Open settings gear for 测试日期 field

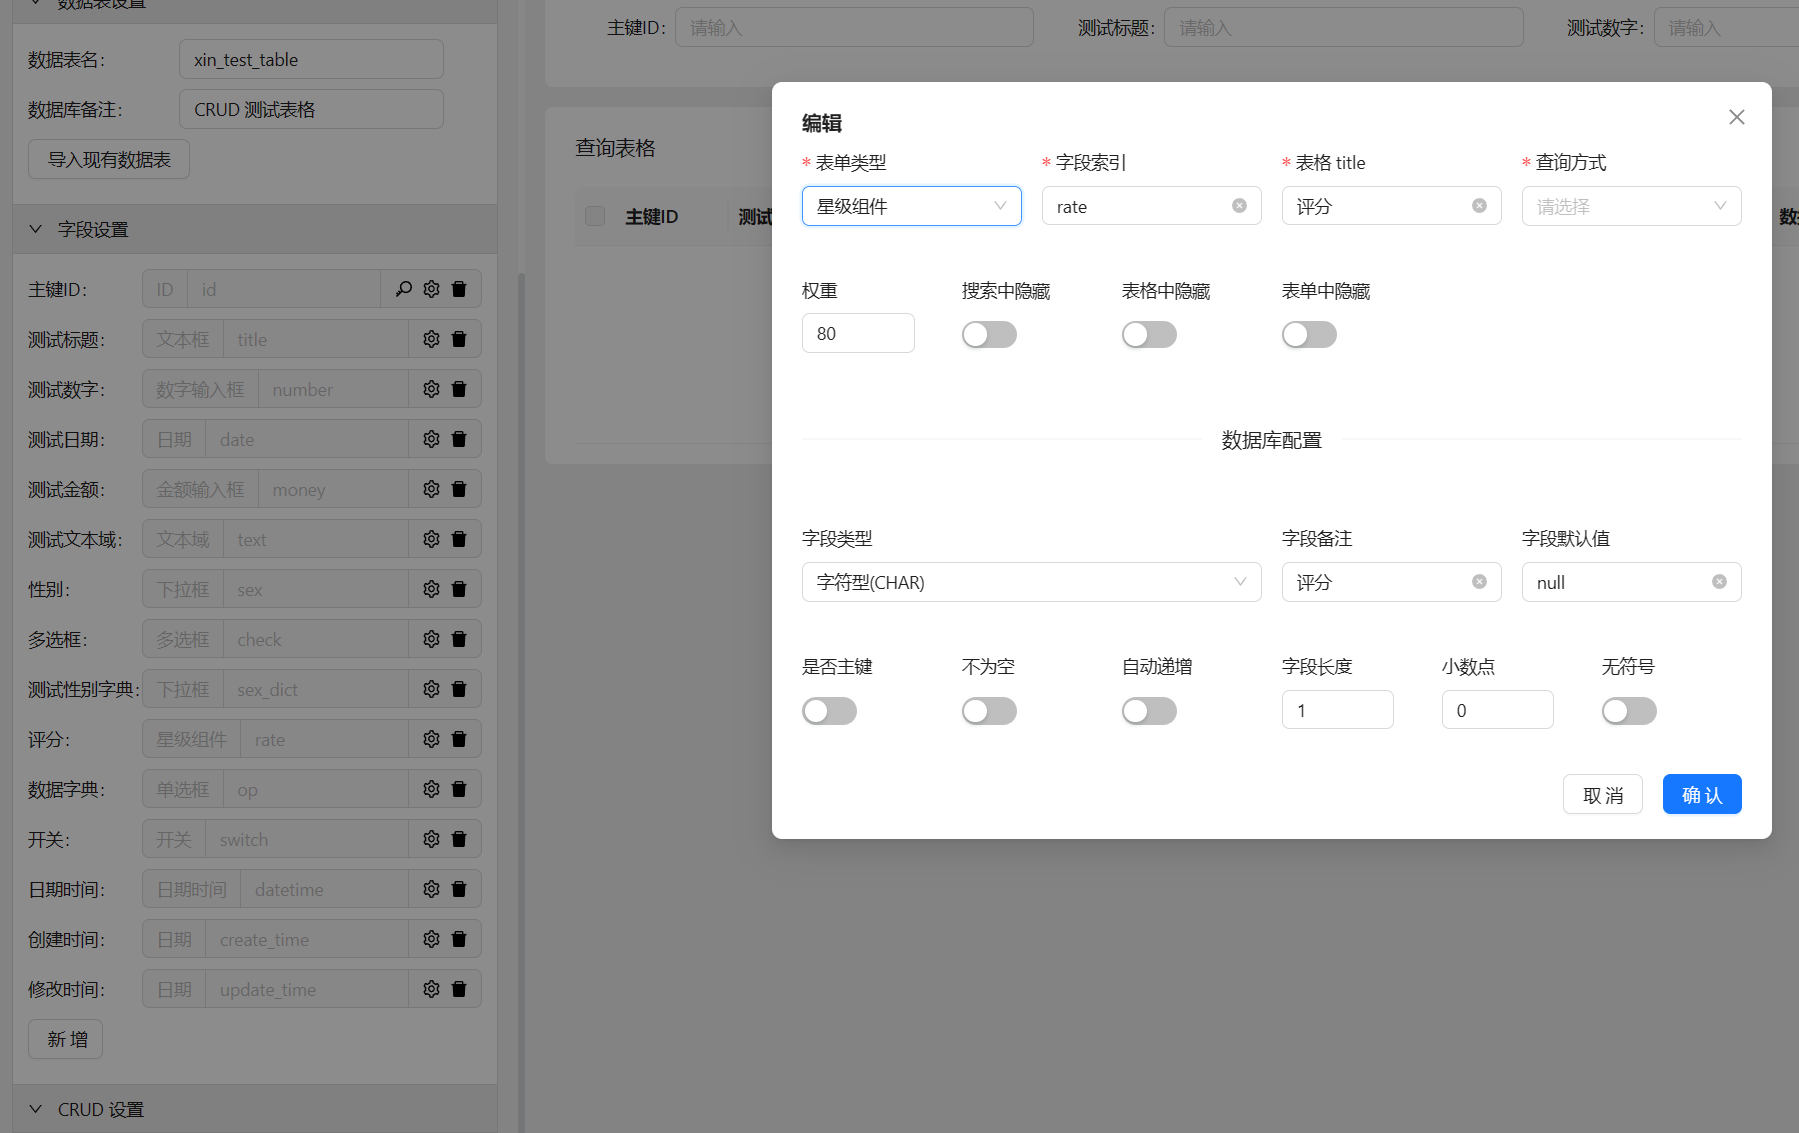tap(431, 439)
